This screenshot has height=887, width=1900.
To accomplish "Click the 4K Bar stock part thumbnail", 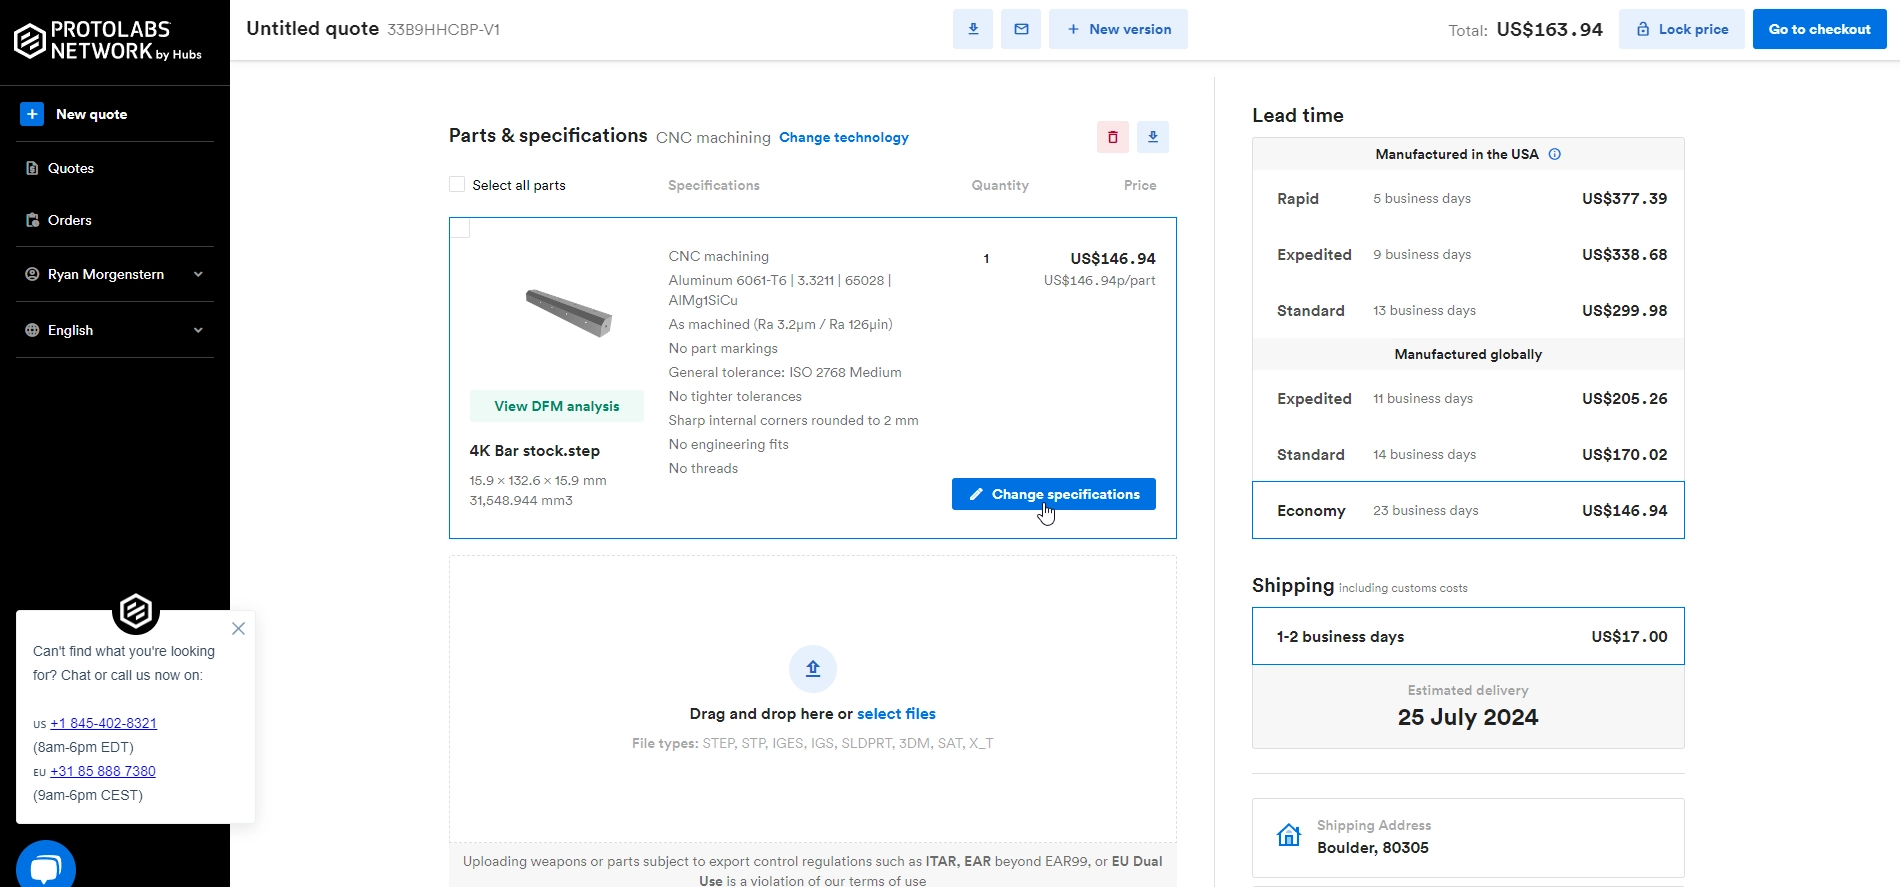I will pos(569,312).
